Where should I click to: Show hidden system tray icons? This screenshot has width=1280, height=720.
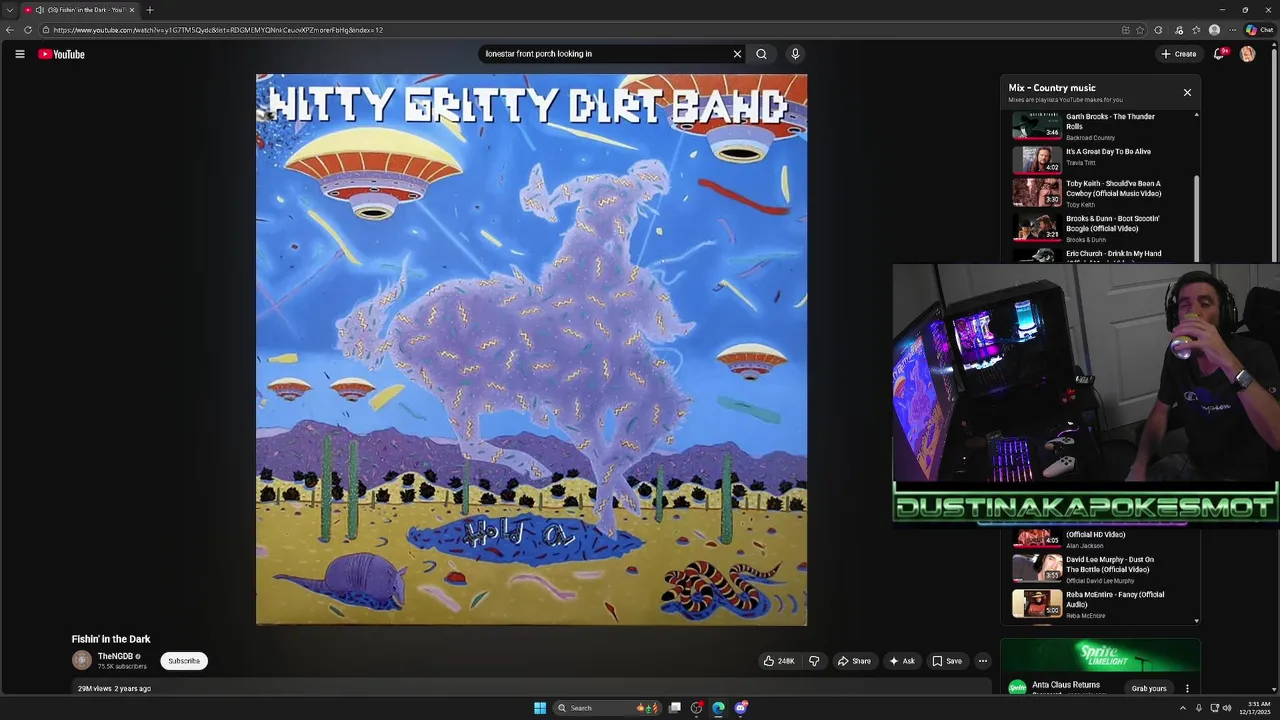click(x=1182, y=708)
